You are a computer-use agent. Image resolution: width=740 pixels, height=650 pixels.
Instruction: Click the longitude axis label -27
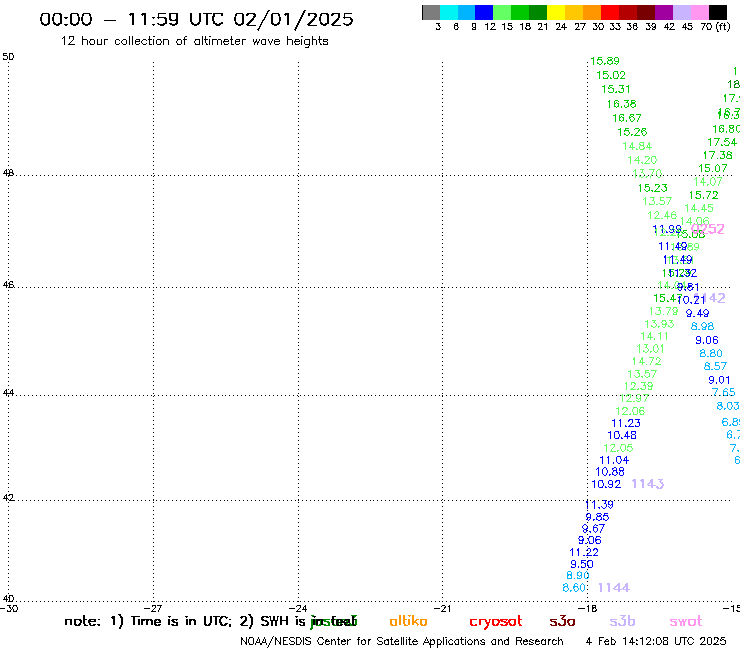(153, 609)
